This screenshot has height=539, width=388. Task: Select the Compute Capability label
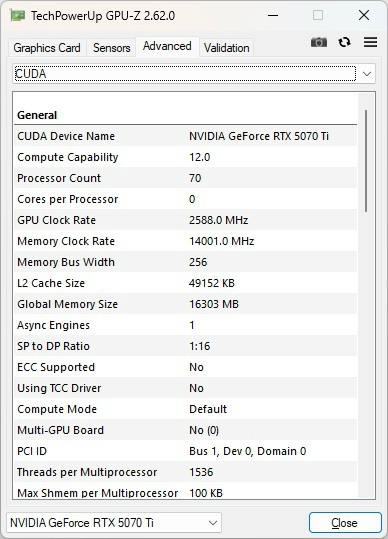(x=68, y=157)
